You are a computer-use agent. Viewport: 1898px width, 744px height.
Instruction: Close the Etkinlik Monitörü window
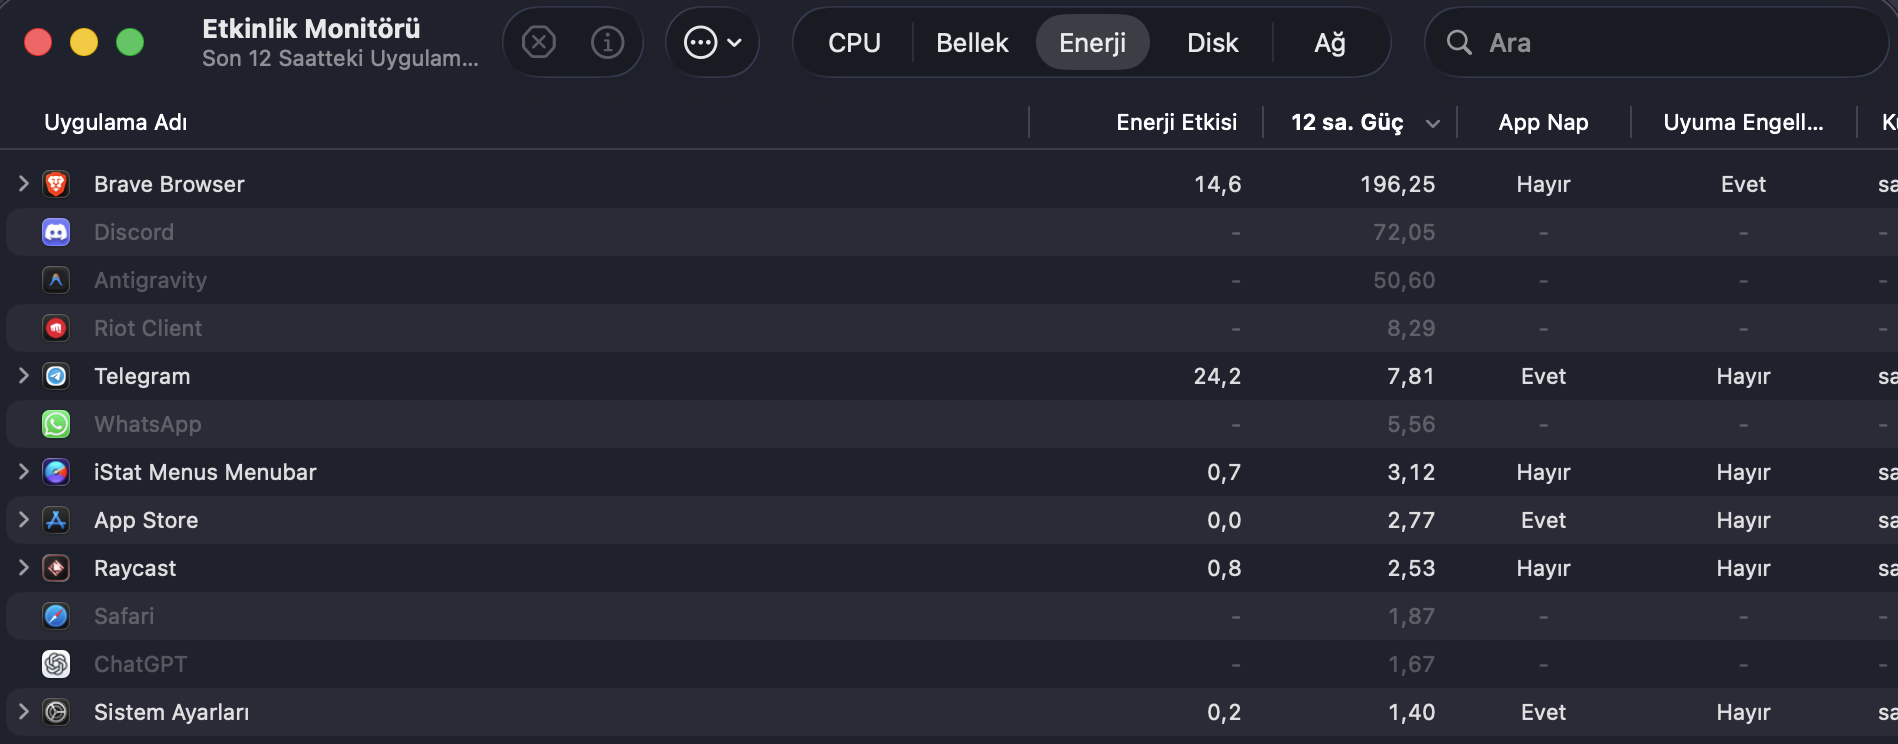point(38,42)
